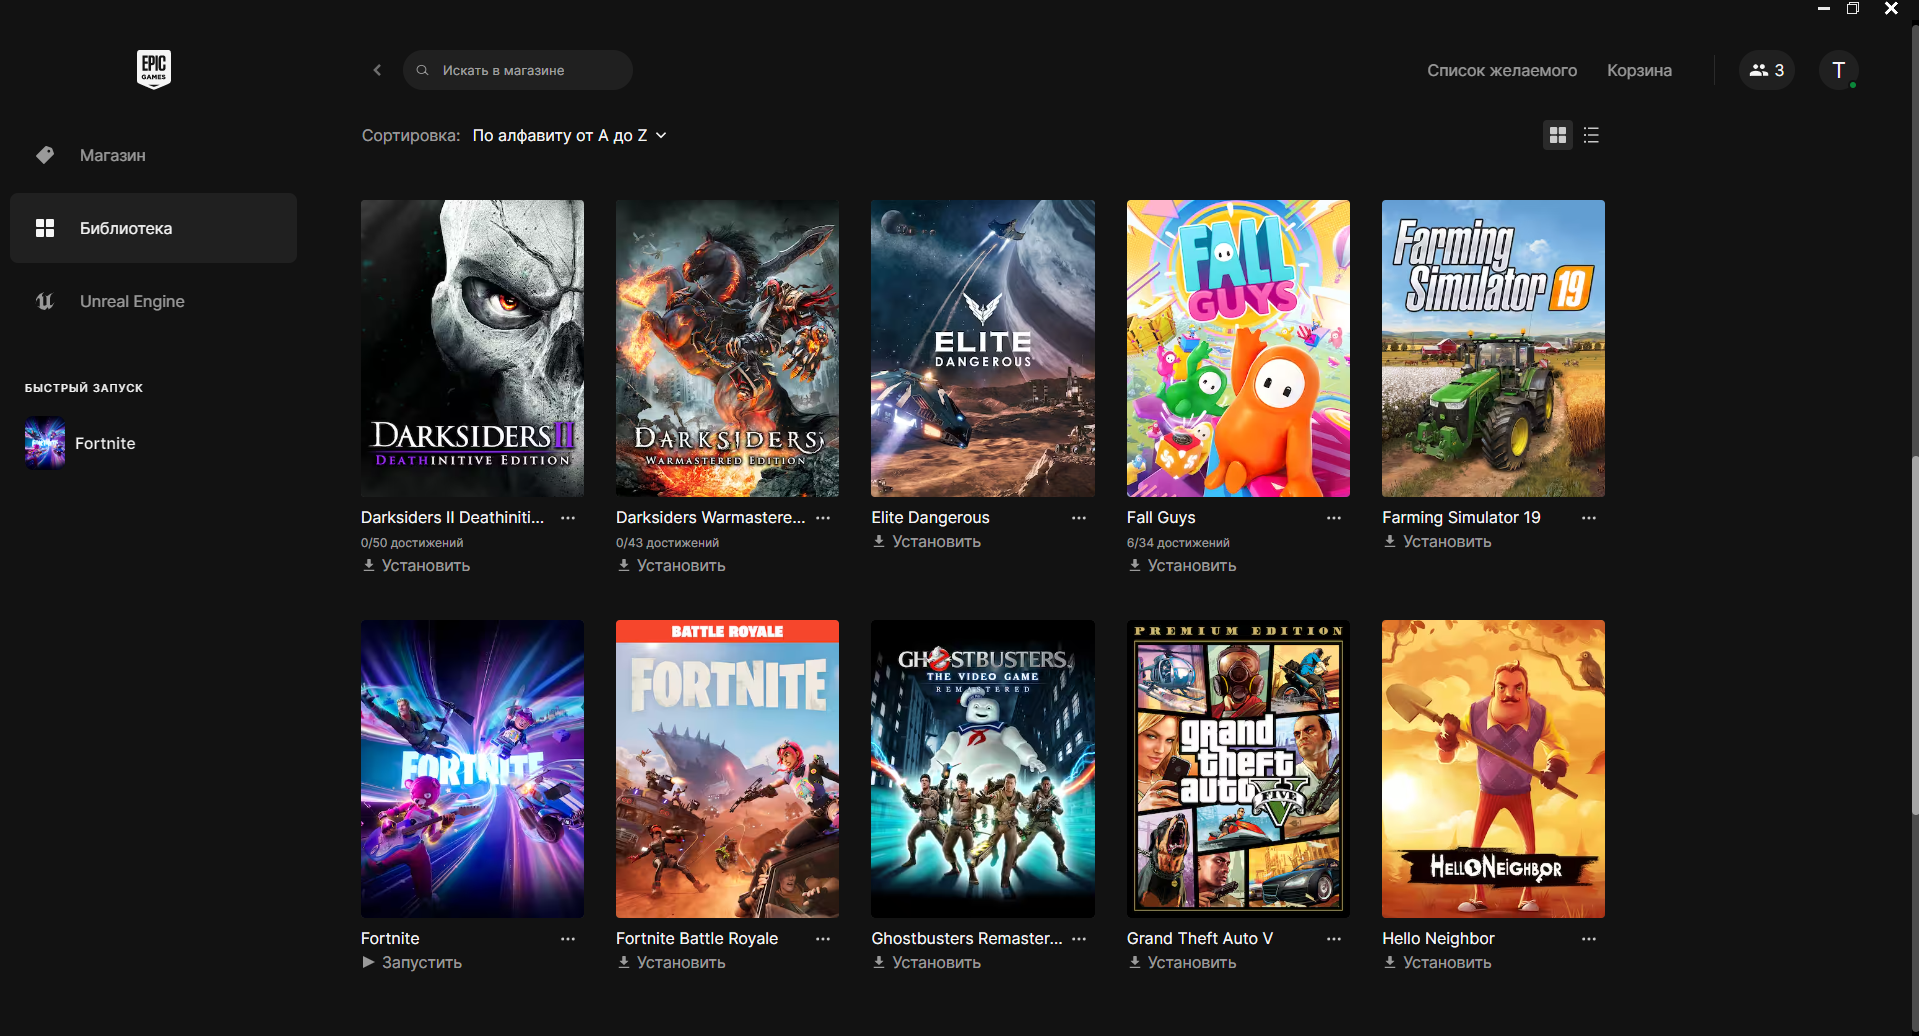Open more options for Fortnite
1919x1036 pixels.
[568, 939]
